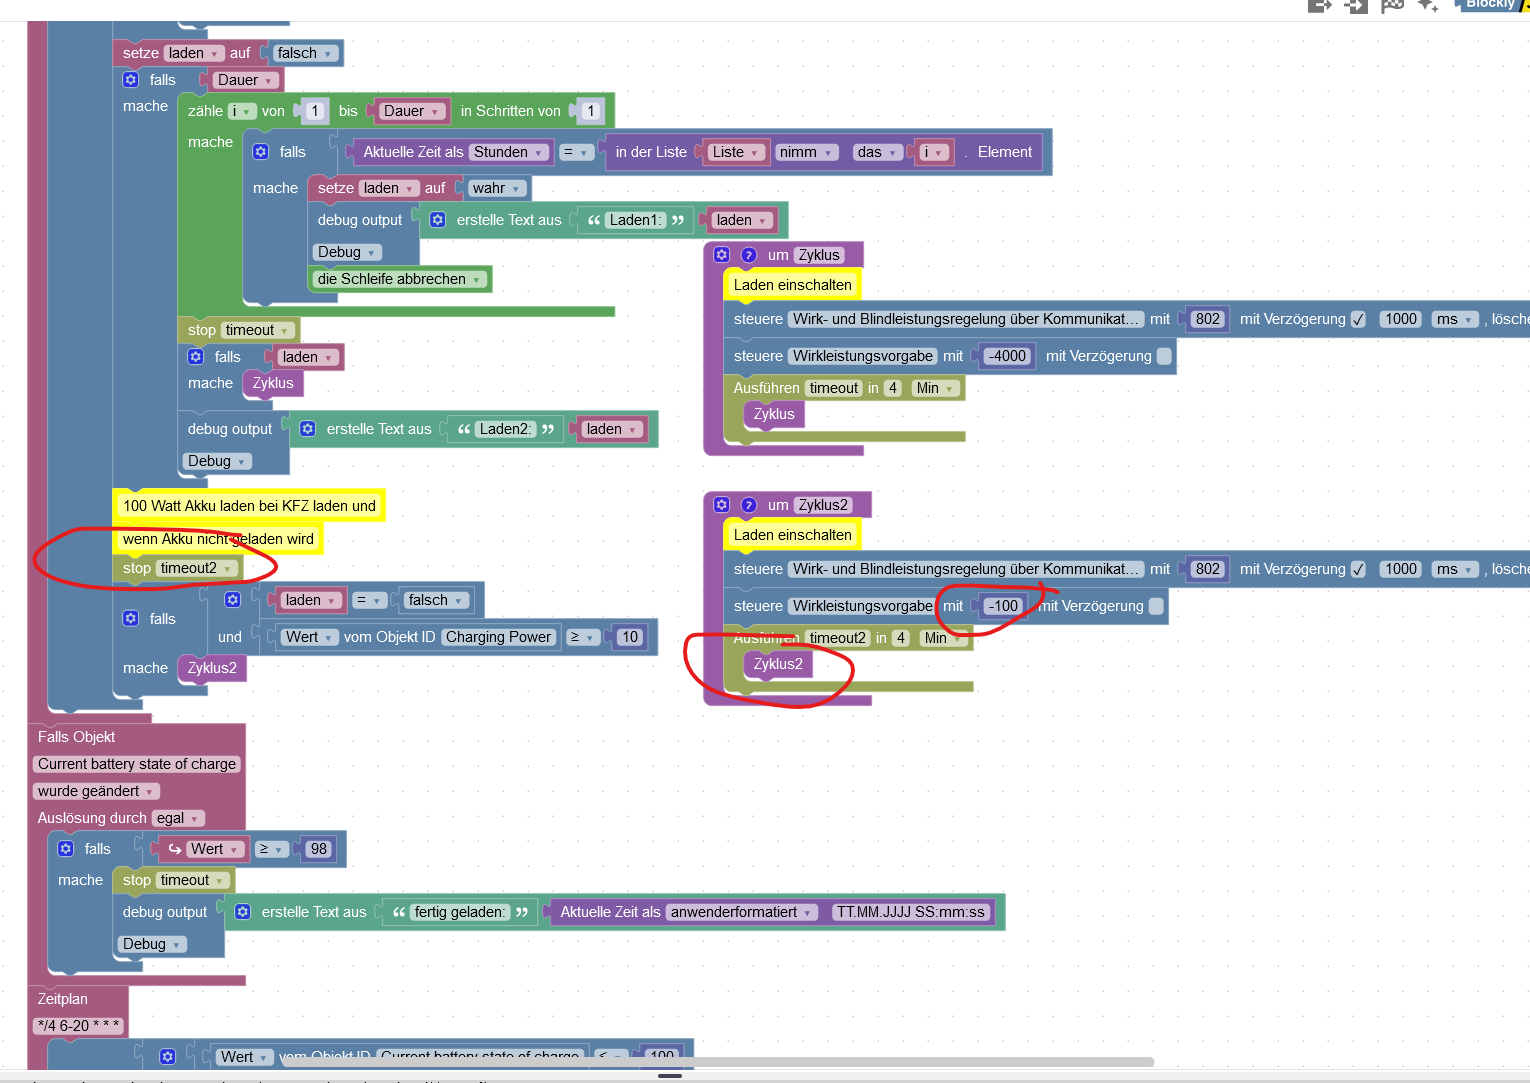Edit the 4 value in Zyklus Ausführen timeout block
This screenshot has height=1083, width=1530.
tap(893, 388)
